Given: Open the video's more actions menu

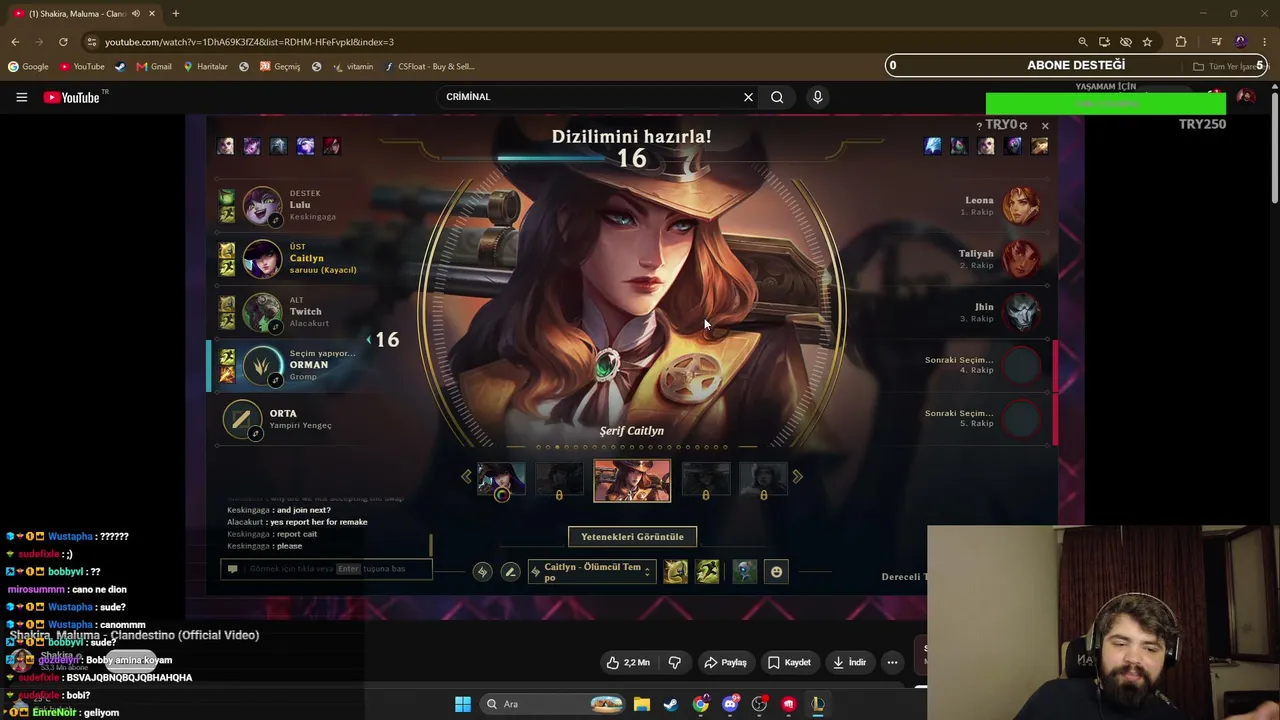Looking at the screenshot, I should tap(892, 662).
